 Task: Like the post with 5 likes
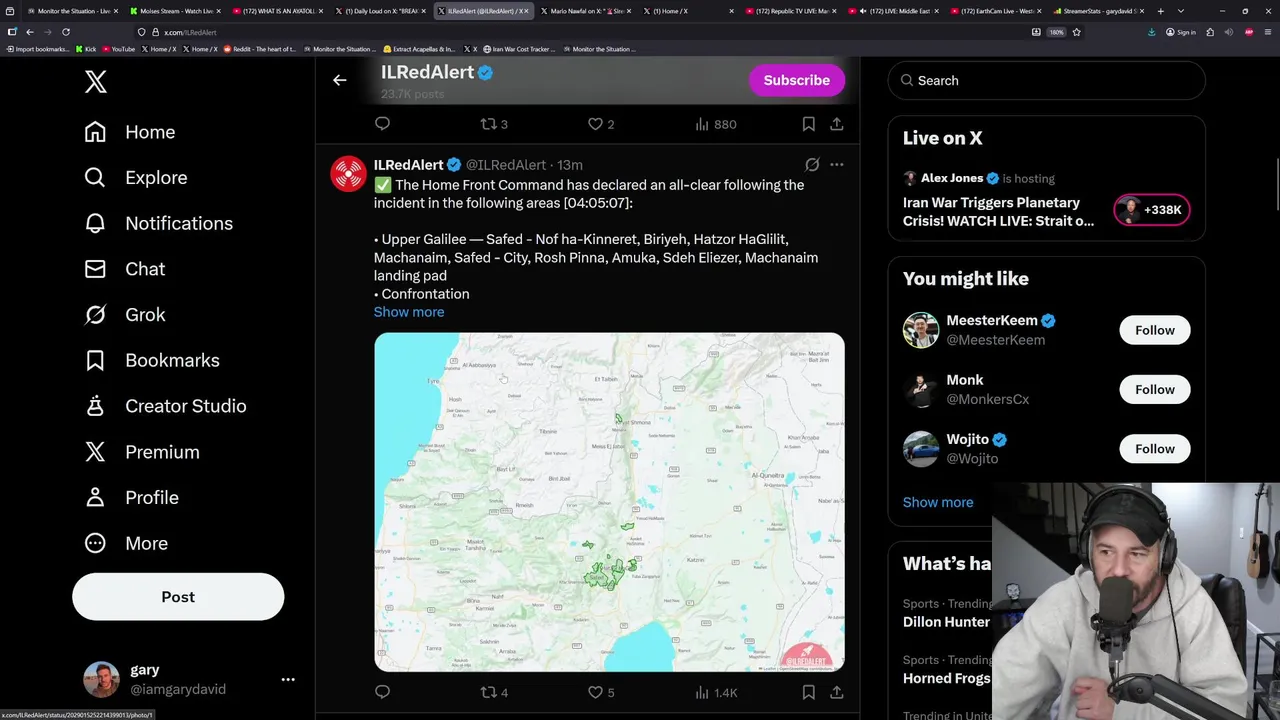(601, 692)
